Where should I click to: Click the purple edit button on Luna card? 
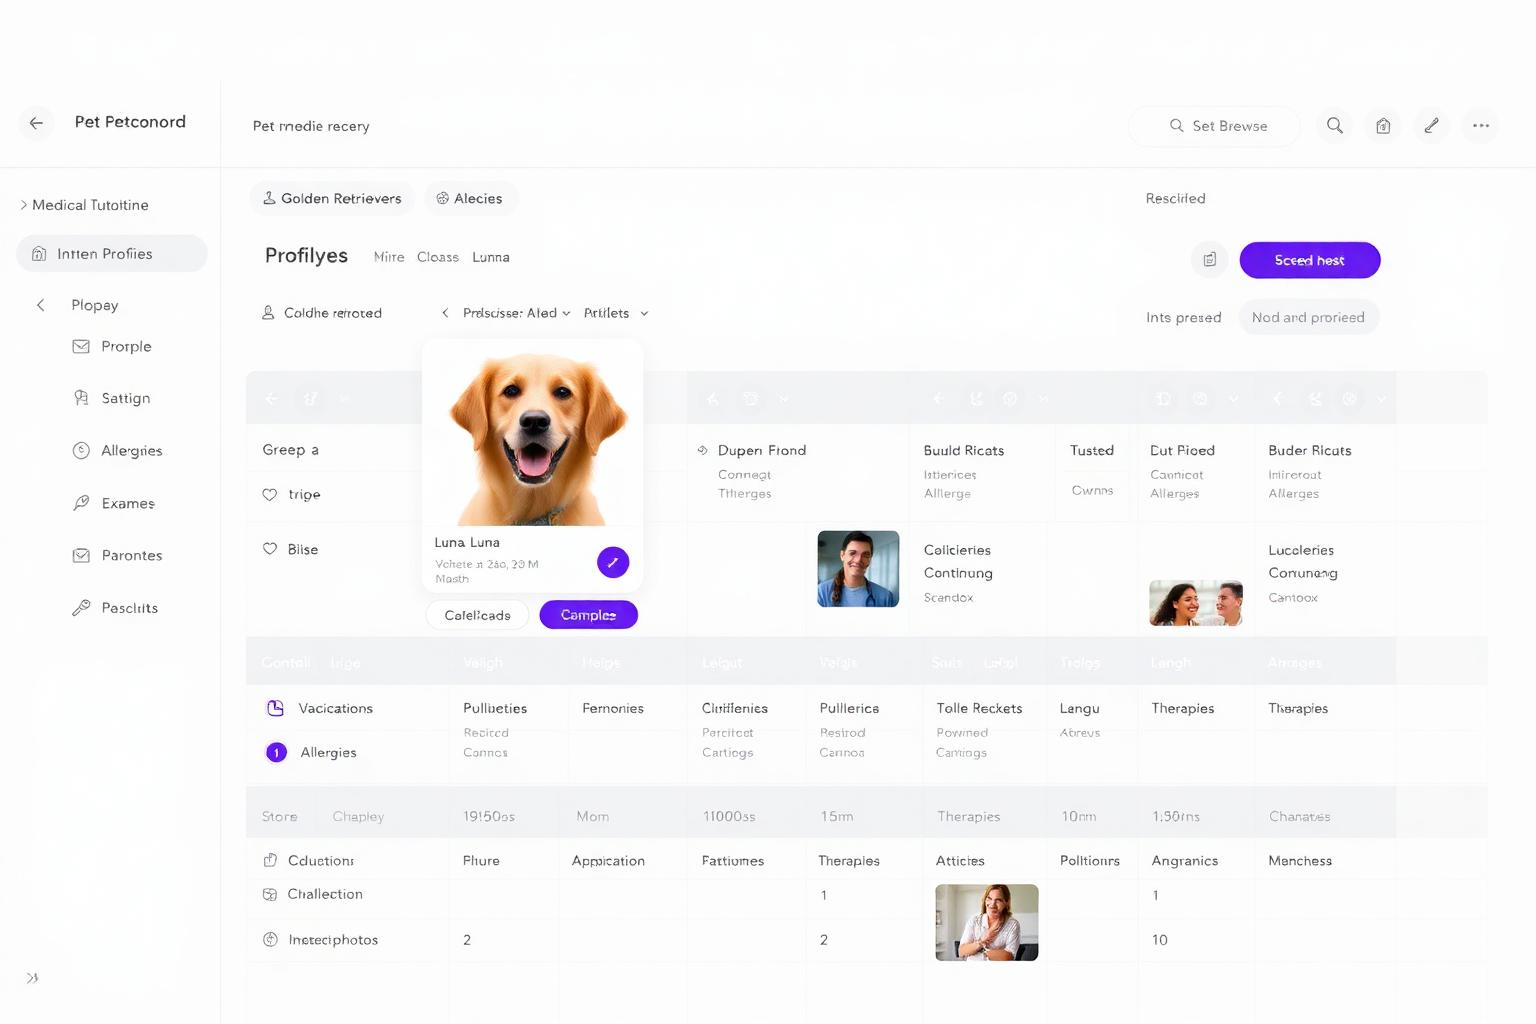coord(613,562)
